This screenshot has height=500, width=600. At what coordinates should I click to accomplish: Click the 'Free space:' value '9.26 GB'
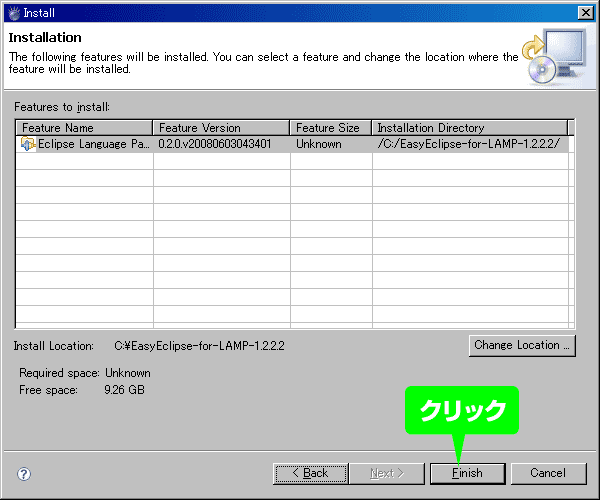(x=124, y=390)
